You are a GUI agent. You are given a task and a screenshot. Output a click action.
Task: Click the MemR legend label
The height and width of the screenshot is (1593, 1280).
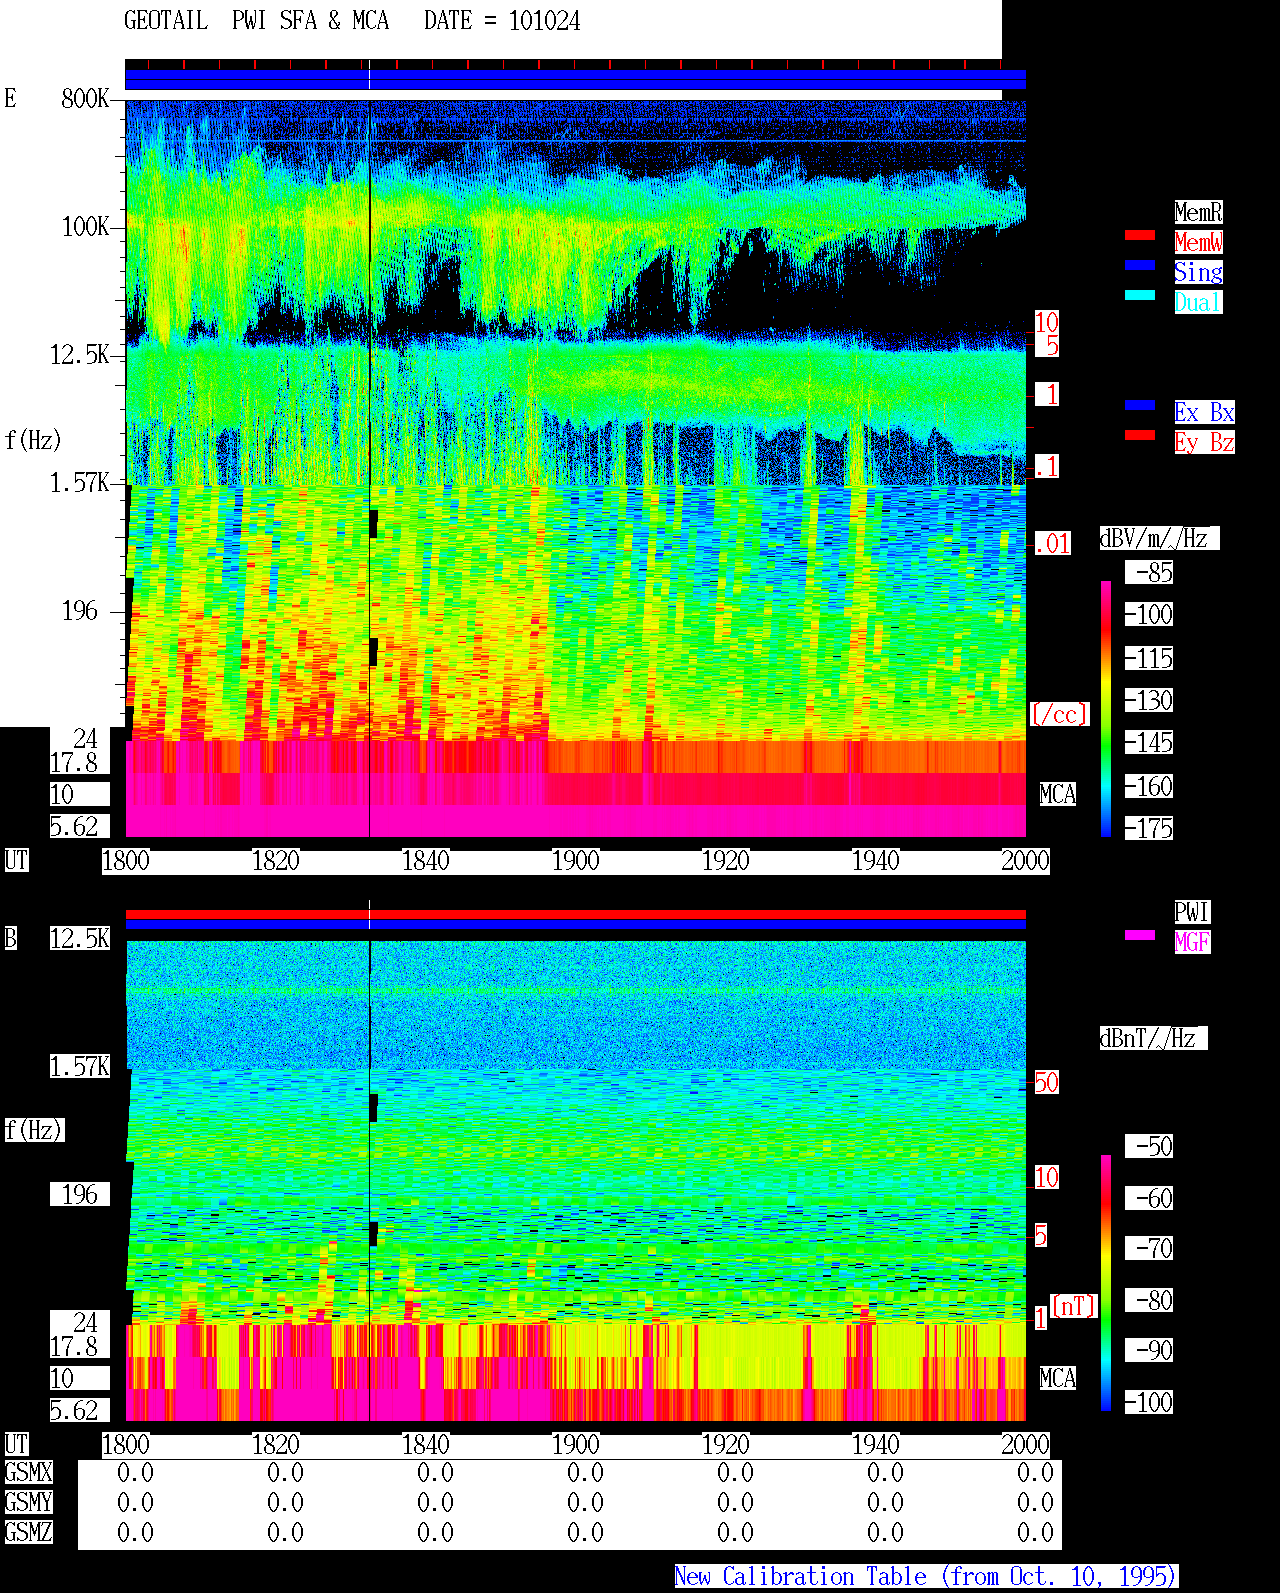click(x=1198, y=212)
